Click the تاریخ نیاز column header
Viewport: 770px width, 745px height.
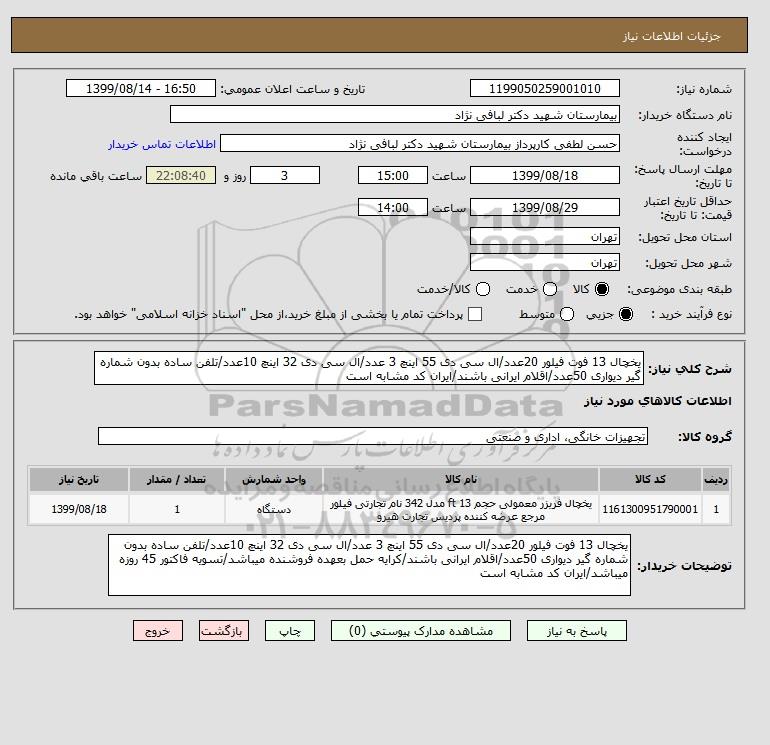pos(79,479)
